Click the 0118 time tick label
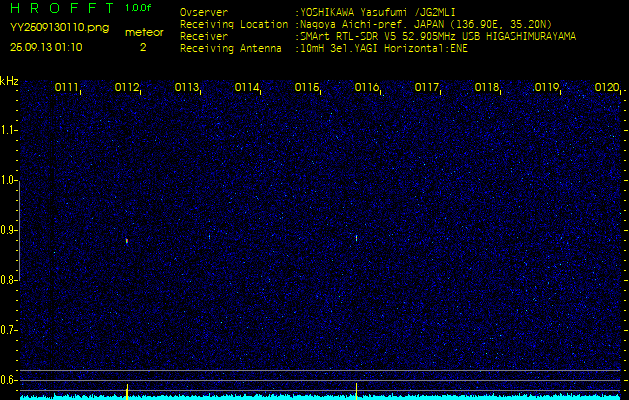The width and height of the screenshot is (629, 400). click(x=486, y=88)
